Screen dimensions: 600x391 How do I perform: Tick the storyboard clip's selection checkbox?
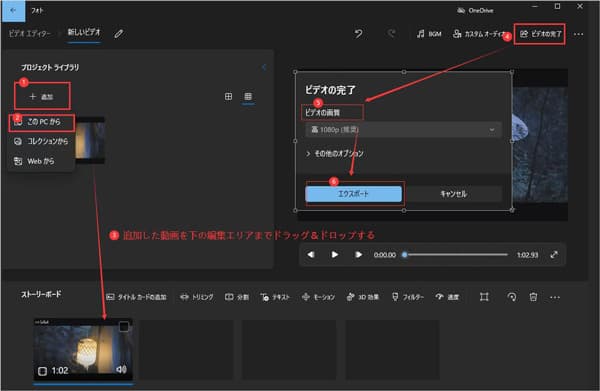coord(124,327)
